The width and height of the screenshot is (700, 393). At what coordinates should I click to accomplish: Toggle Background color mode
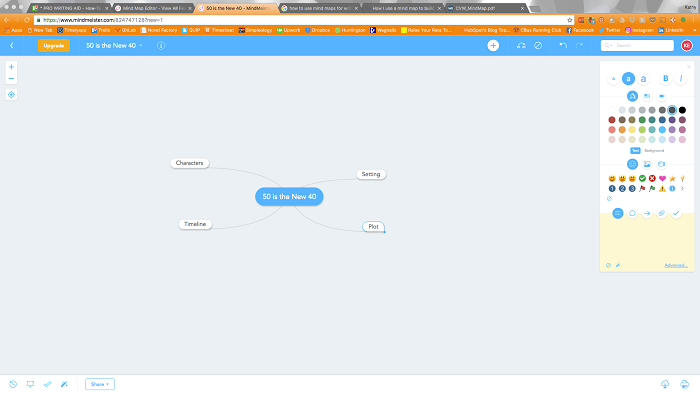(654, 151)
